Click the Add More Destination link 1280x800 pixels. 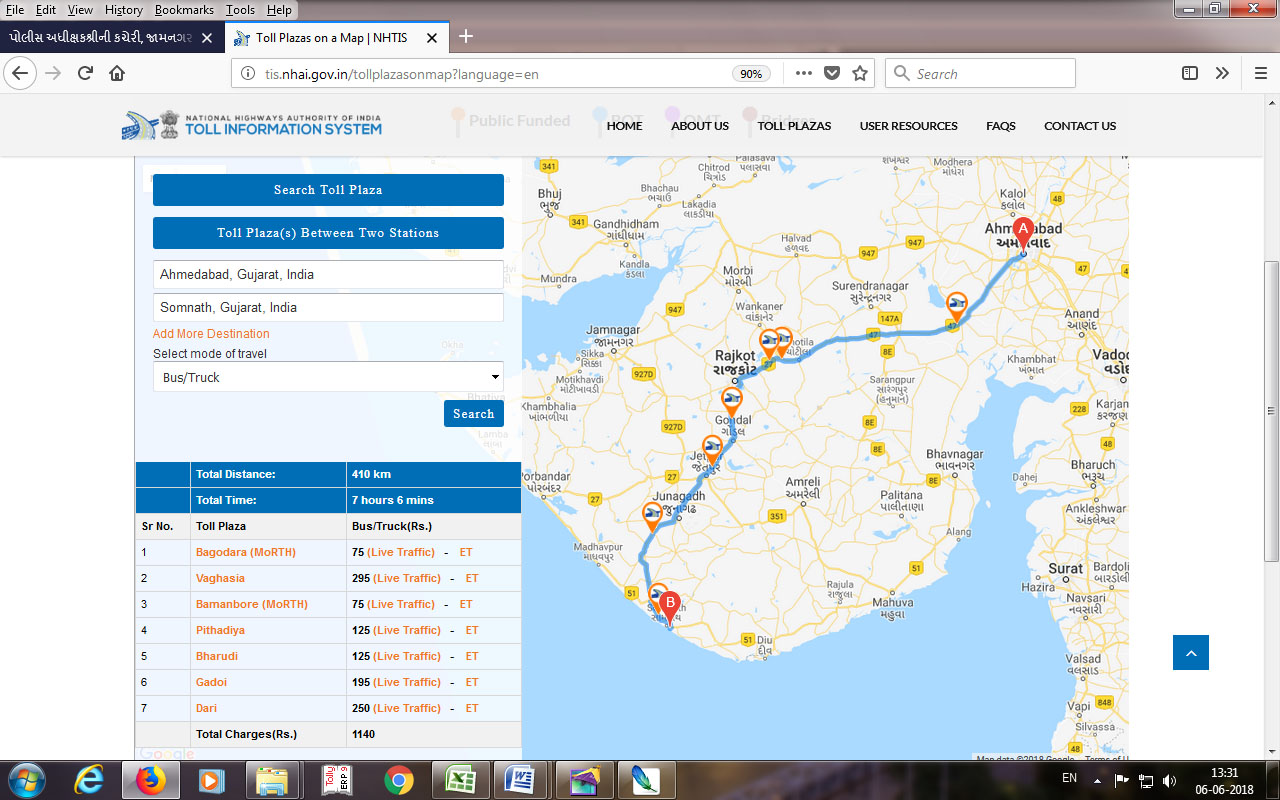[211, 334]
